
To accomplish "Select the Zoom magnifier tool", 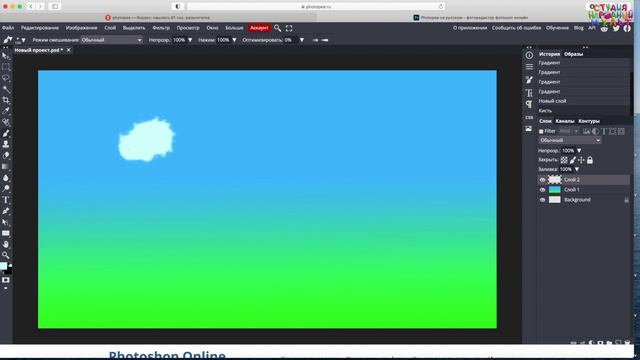I will pyautogui.click(x=6, y=256).
